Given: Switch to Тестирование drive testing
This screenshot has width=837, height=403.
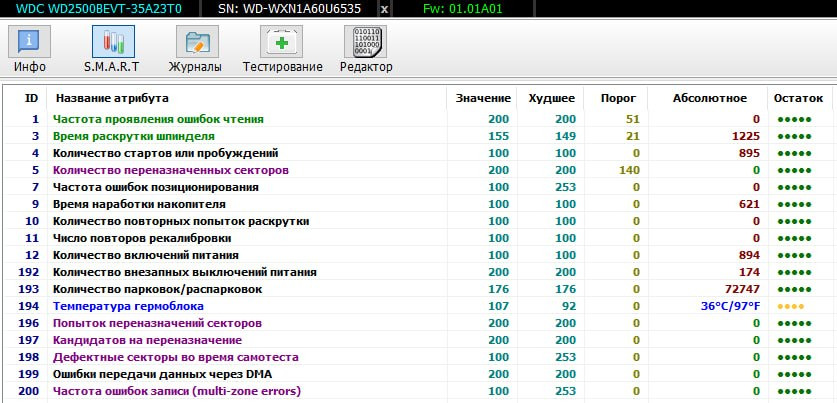Looking at the screenshot, I should [282, 50].
